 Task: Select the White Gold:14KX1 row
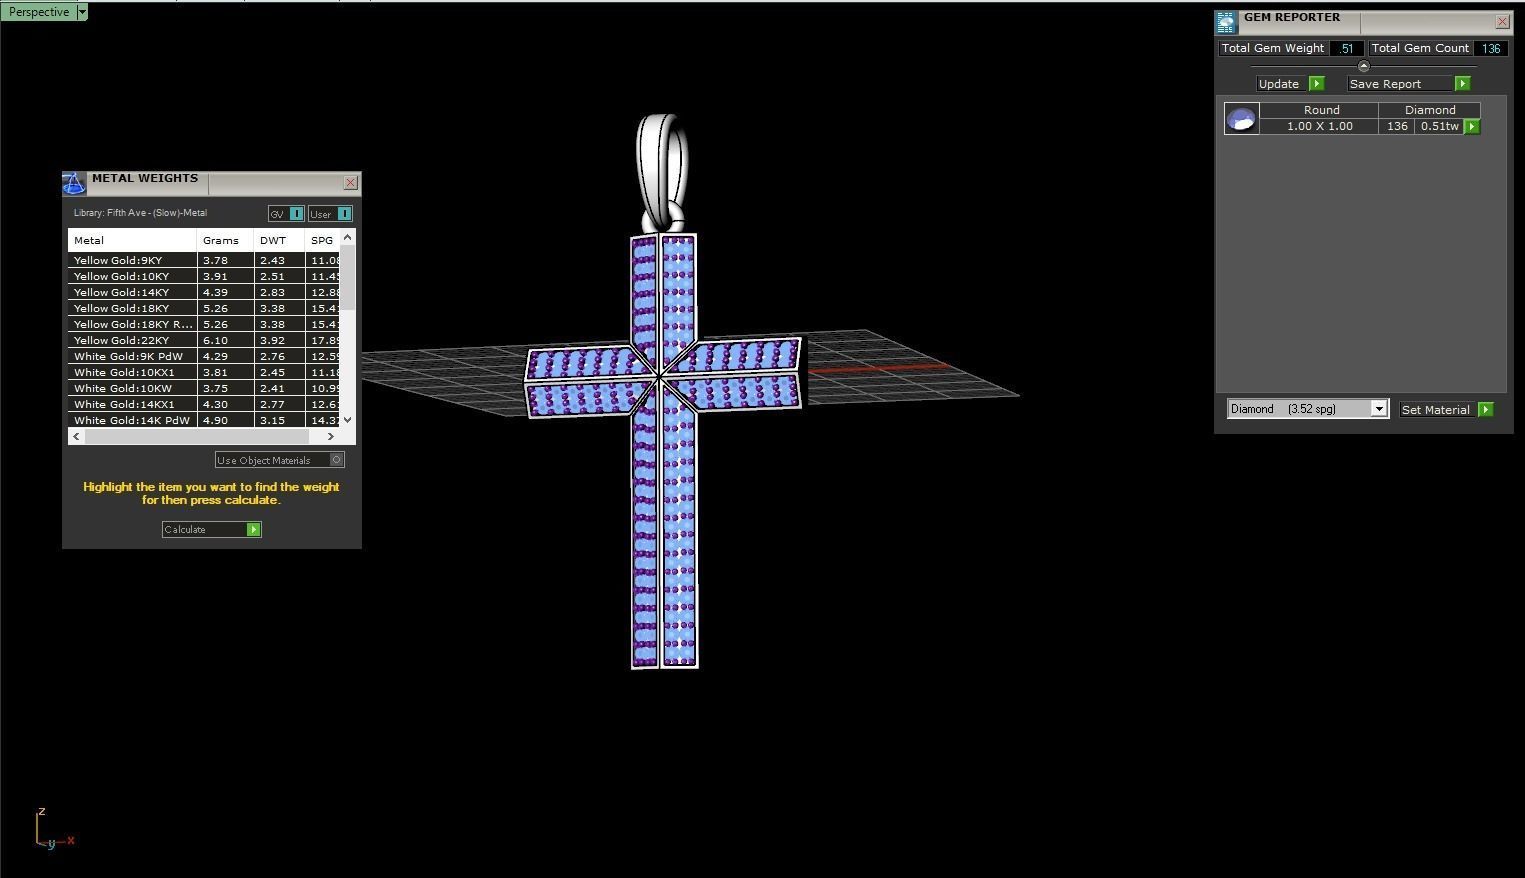coord(205,404)
